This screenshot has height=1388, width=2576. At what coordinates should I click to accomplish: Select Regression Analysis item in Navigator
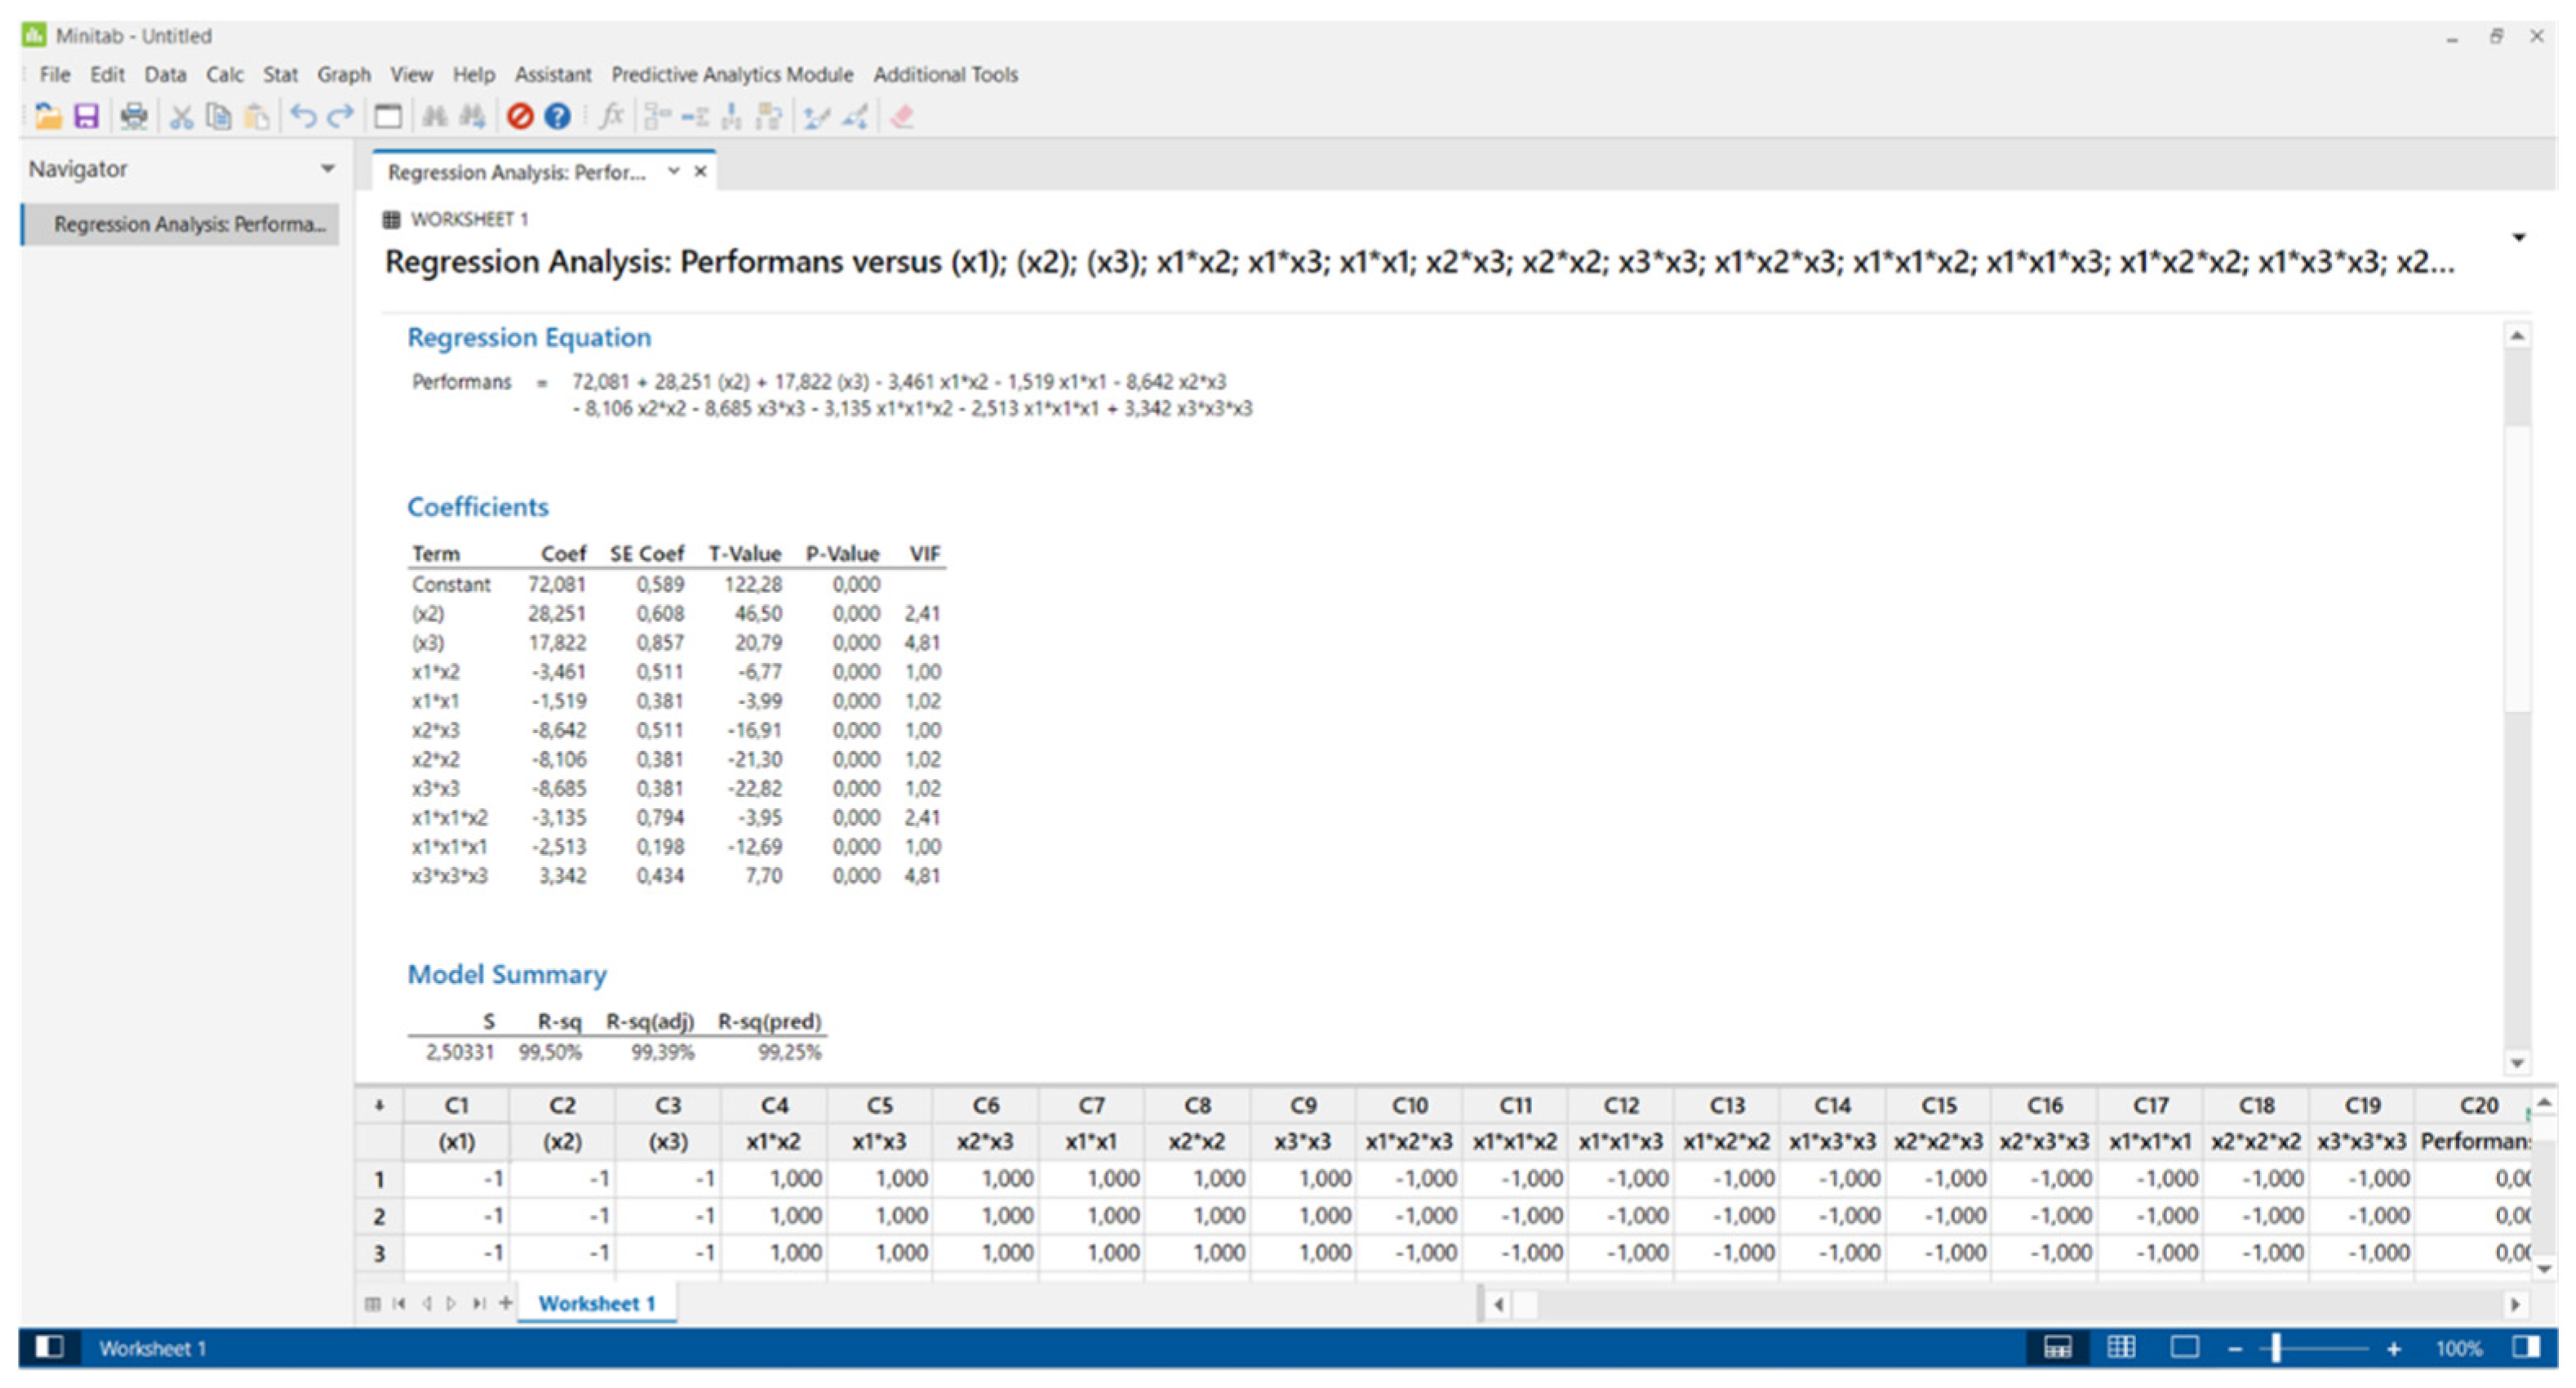tap(189, 224)
